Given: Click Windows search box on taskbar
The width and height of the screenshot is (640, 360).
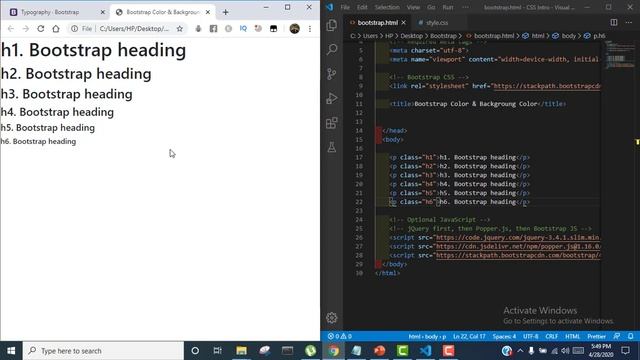Looking at the screenshot, I should coord(103,351).
